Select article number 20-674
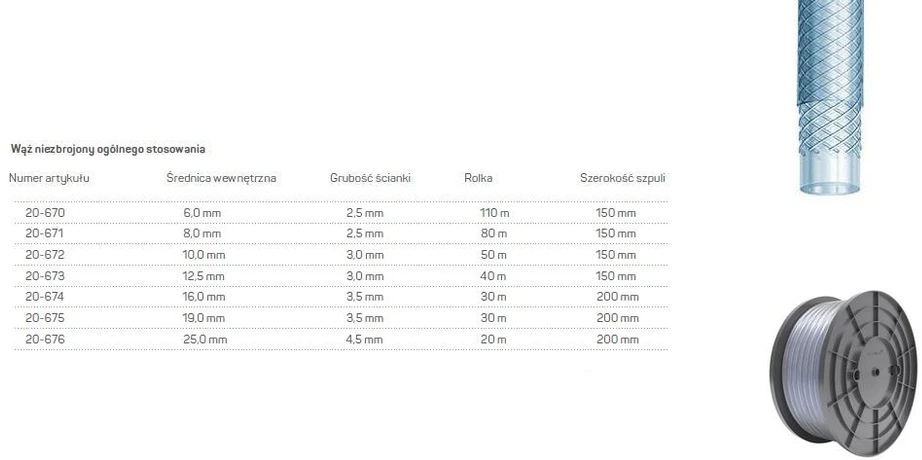The width and height of the screenshot is (922, 460). 45,297
